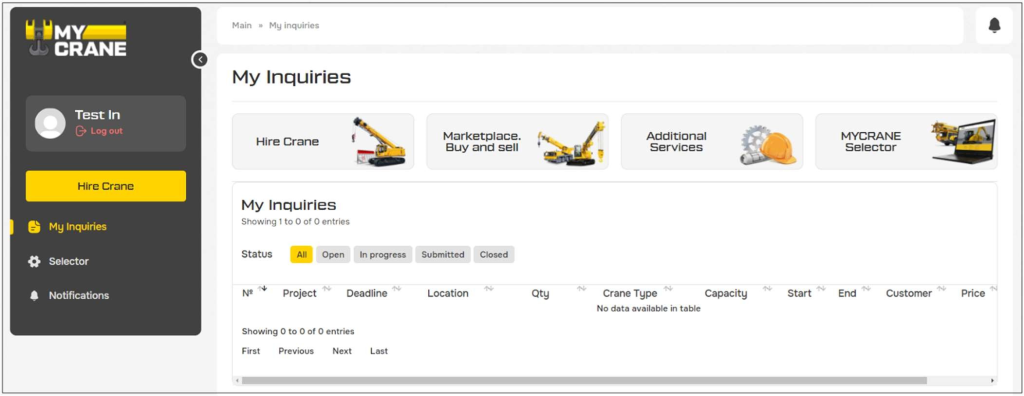The width and height of the screenshot is (1024, 396).
Task: Click the yellow Hire Crane button
Action: 106,186
